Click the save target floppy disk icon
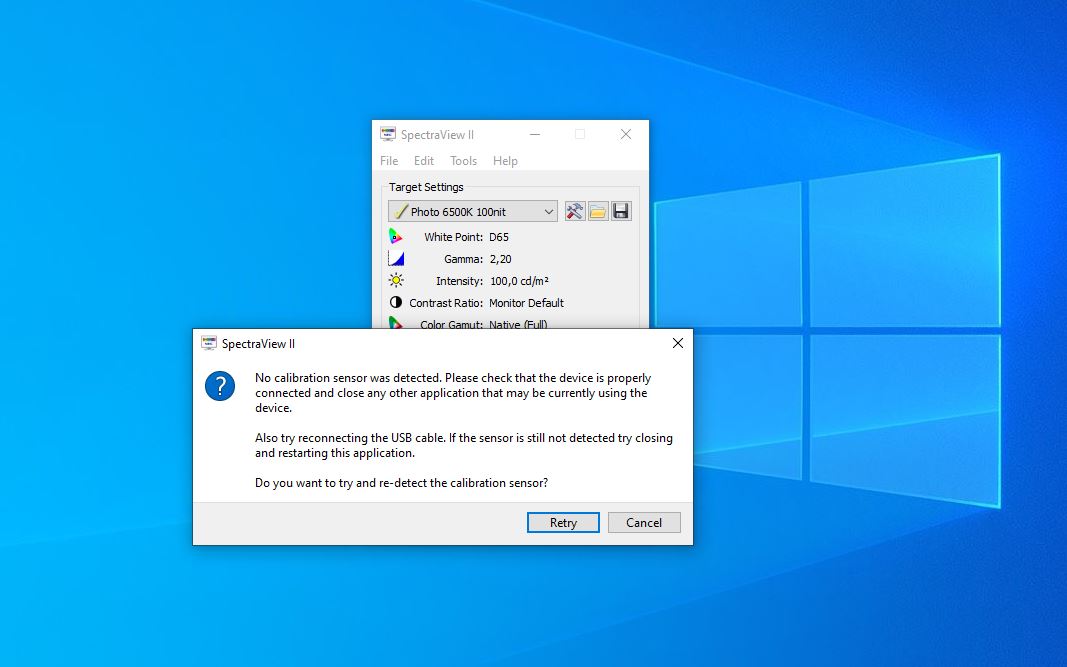This screenshot has width=1067, height=667. coord(621,211)
